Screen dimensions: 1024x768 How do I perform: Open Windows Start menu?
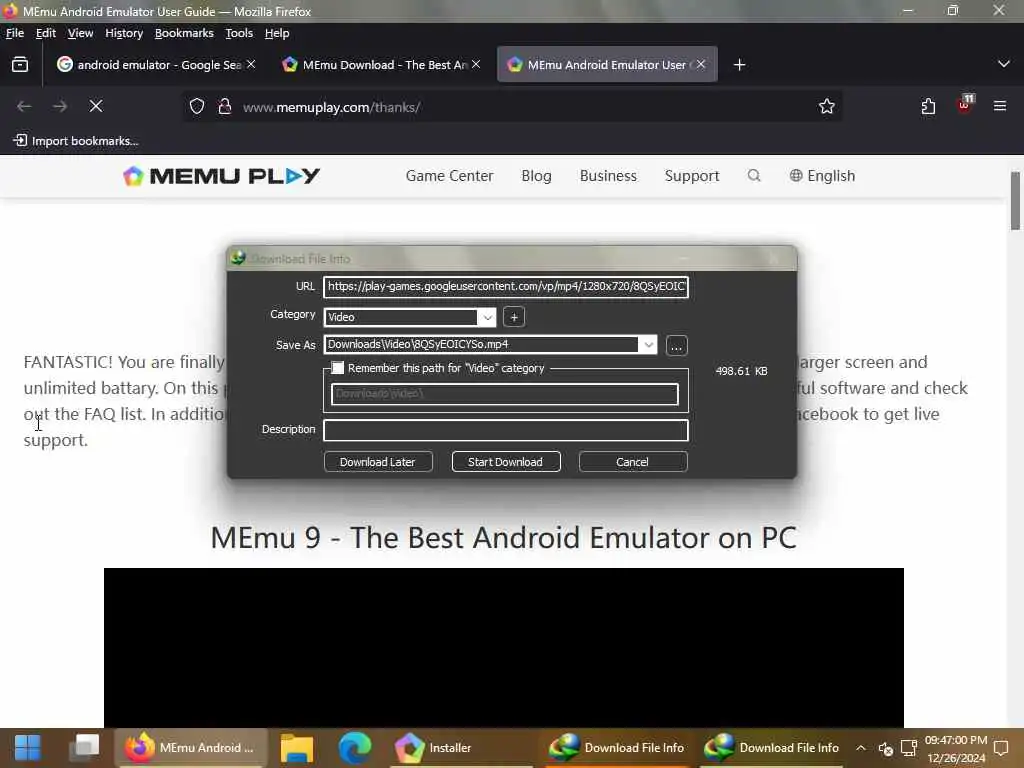tap(27, 748)
